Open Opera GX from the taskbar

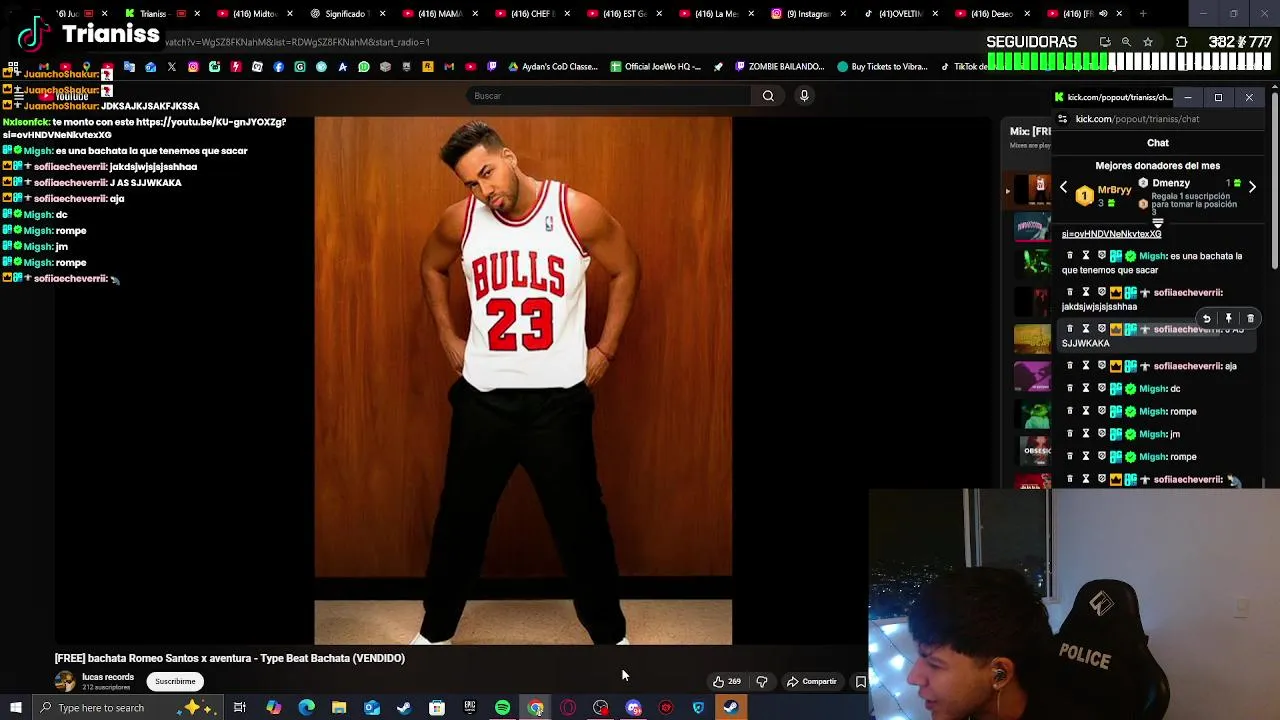[568, 708]
